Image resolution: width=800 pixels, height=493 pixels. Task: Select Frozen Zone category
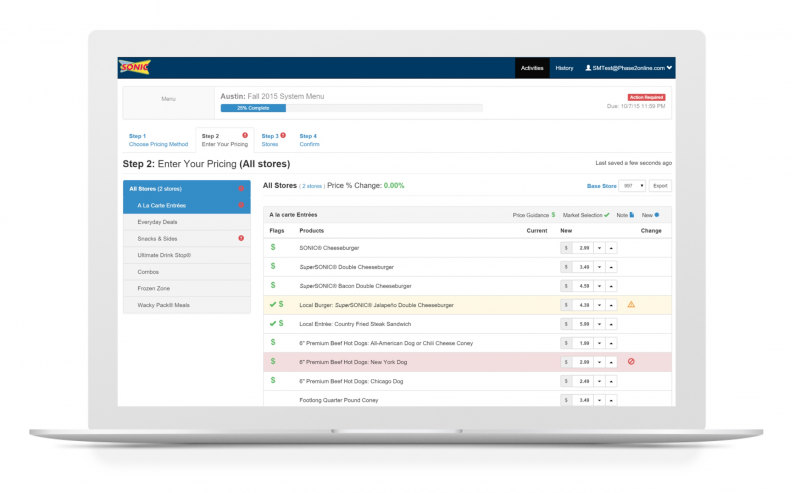point(186,288)
